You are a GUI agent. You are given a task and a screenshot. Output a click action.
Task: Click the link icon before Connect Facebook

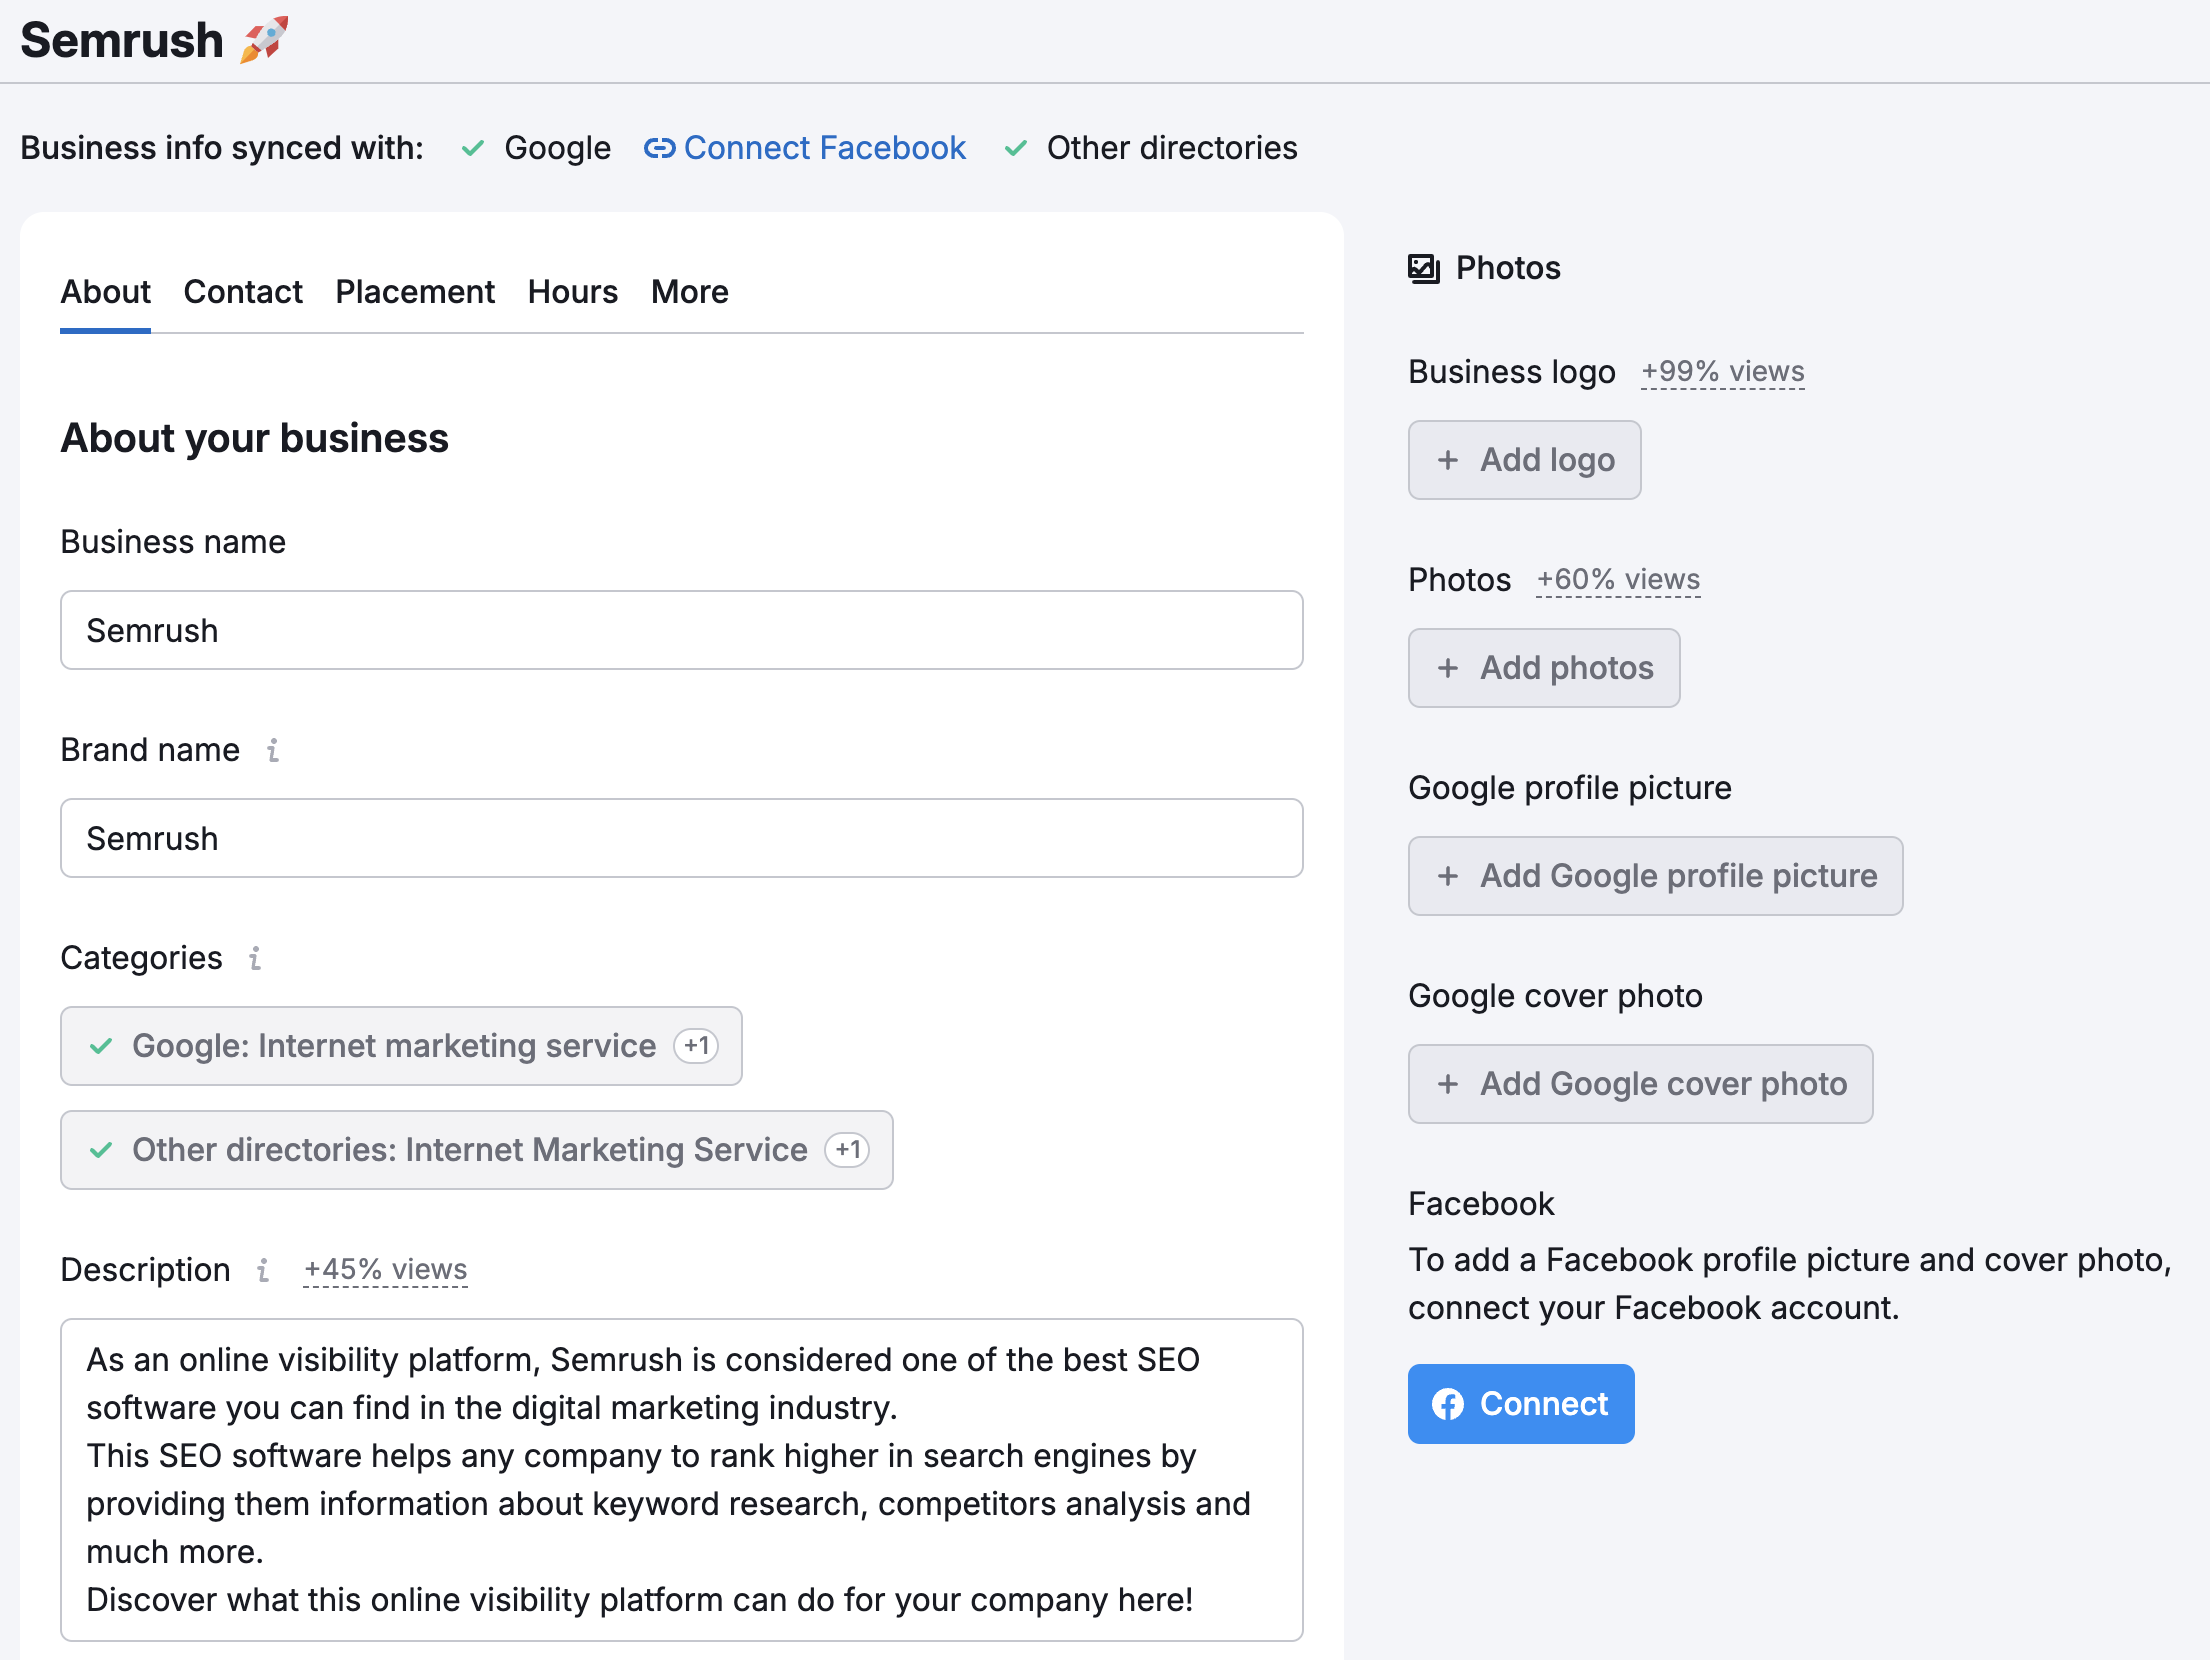click(659, 148)
